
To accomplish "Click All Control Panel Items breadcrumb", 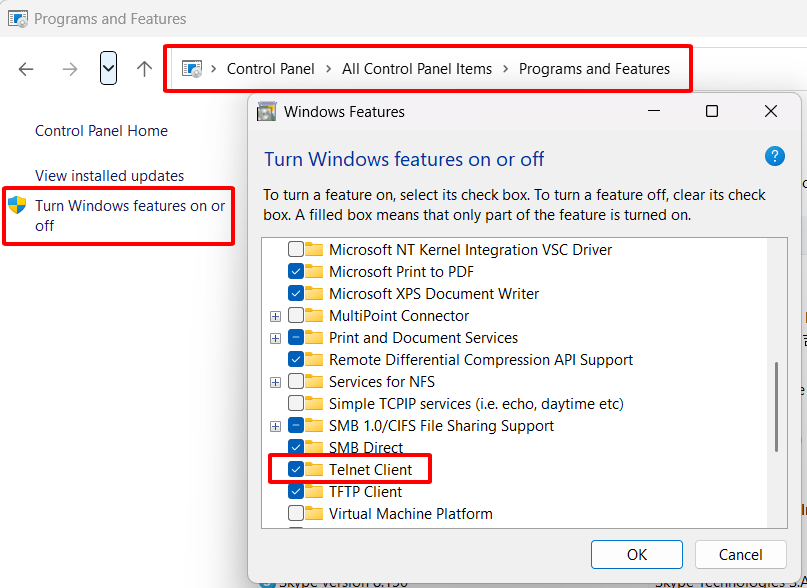I will (x=417, y=69).
